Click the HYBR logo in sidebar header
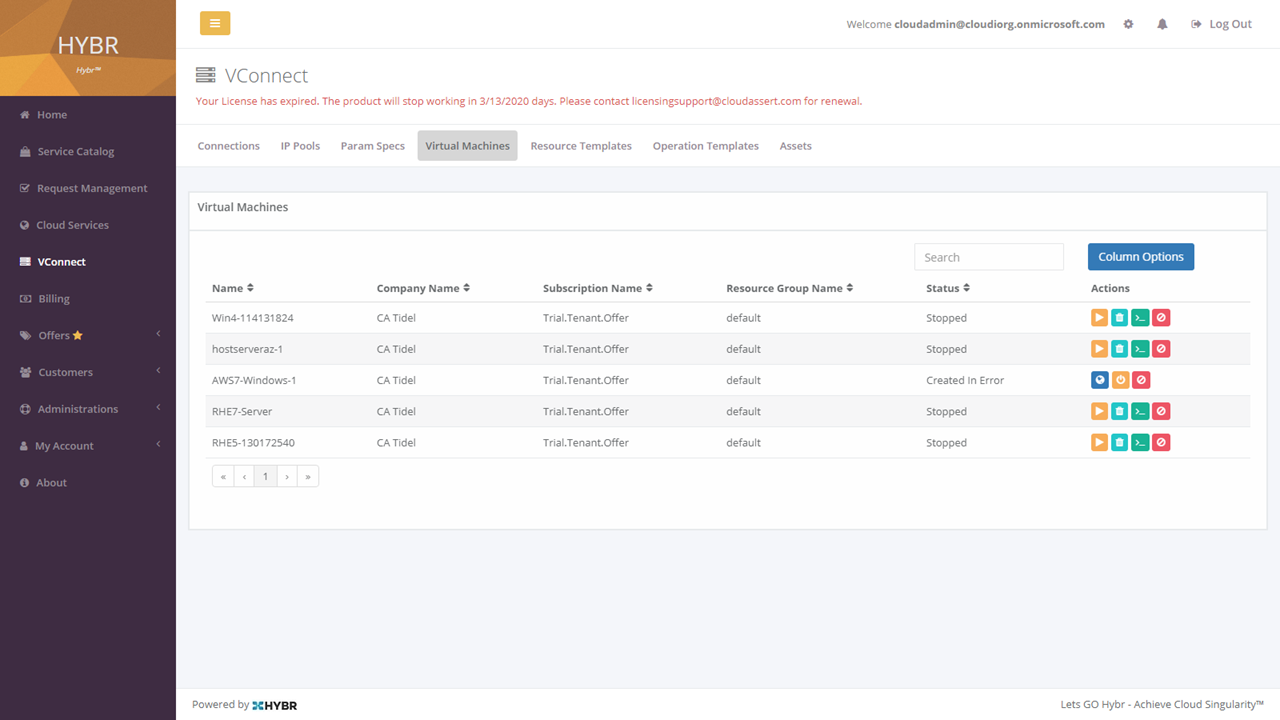 coord(88,48)
